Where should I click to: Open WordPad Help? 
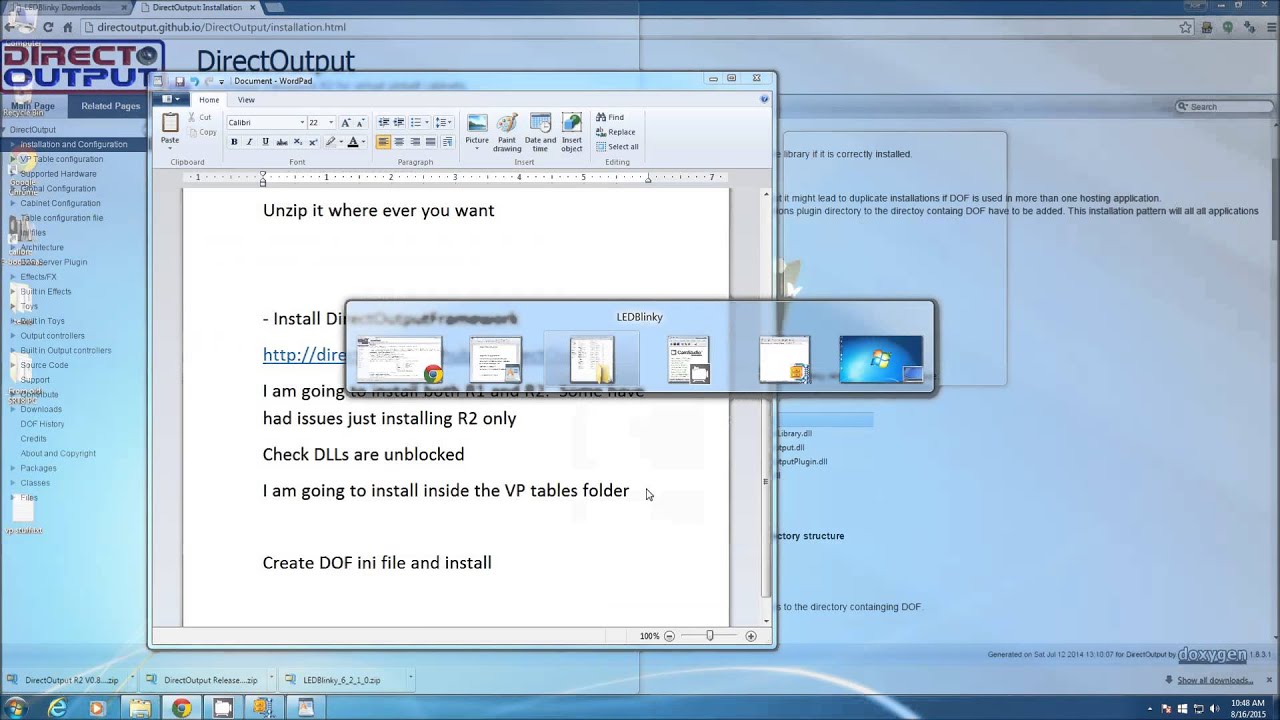click(765, 99)
